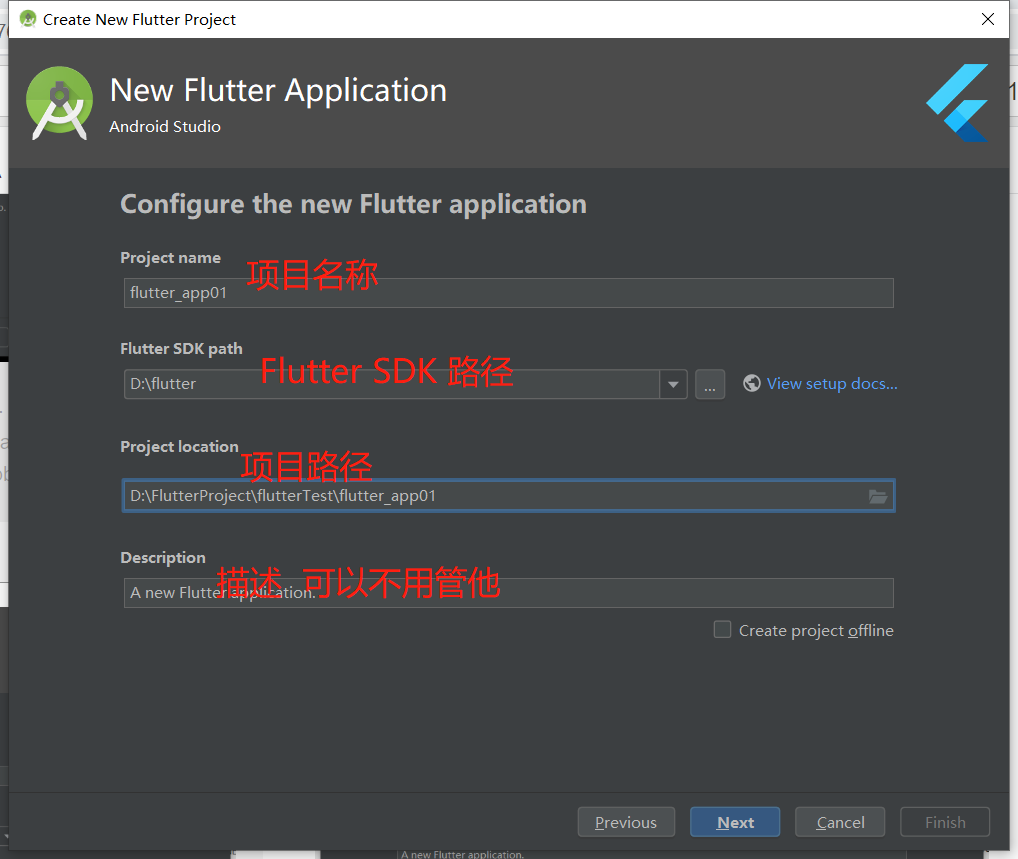Click the Next button
1018x859 pixels.
pyautogui.click(x=735, y=821)
